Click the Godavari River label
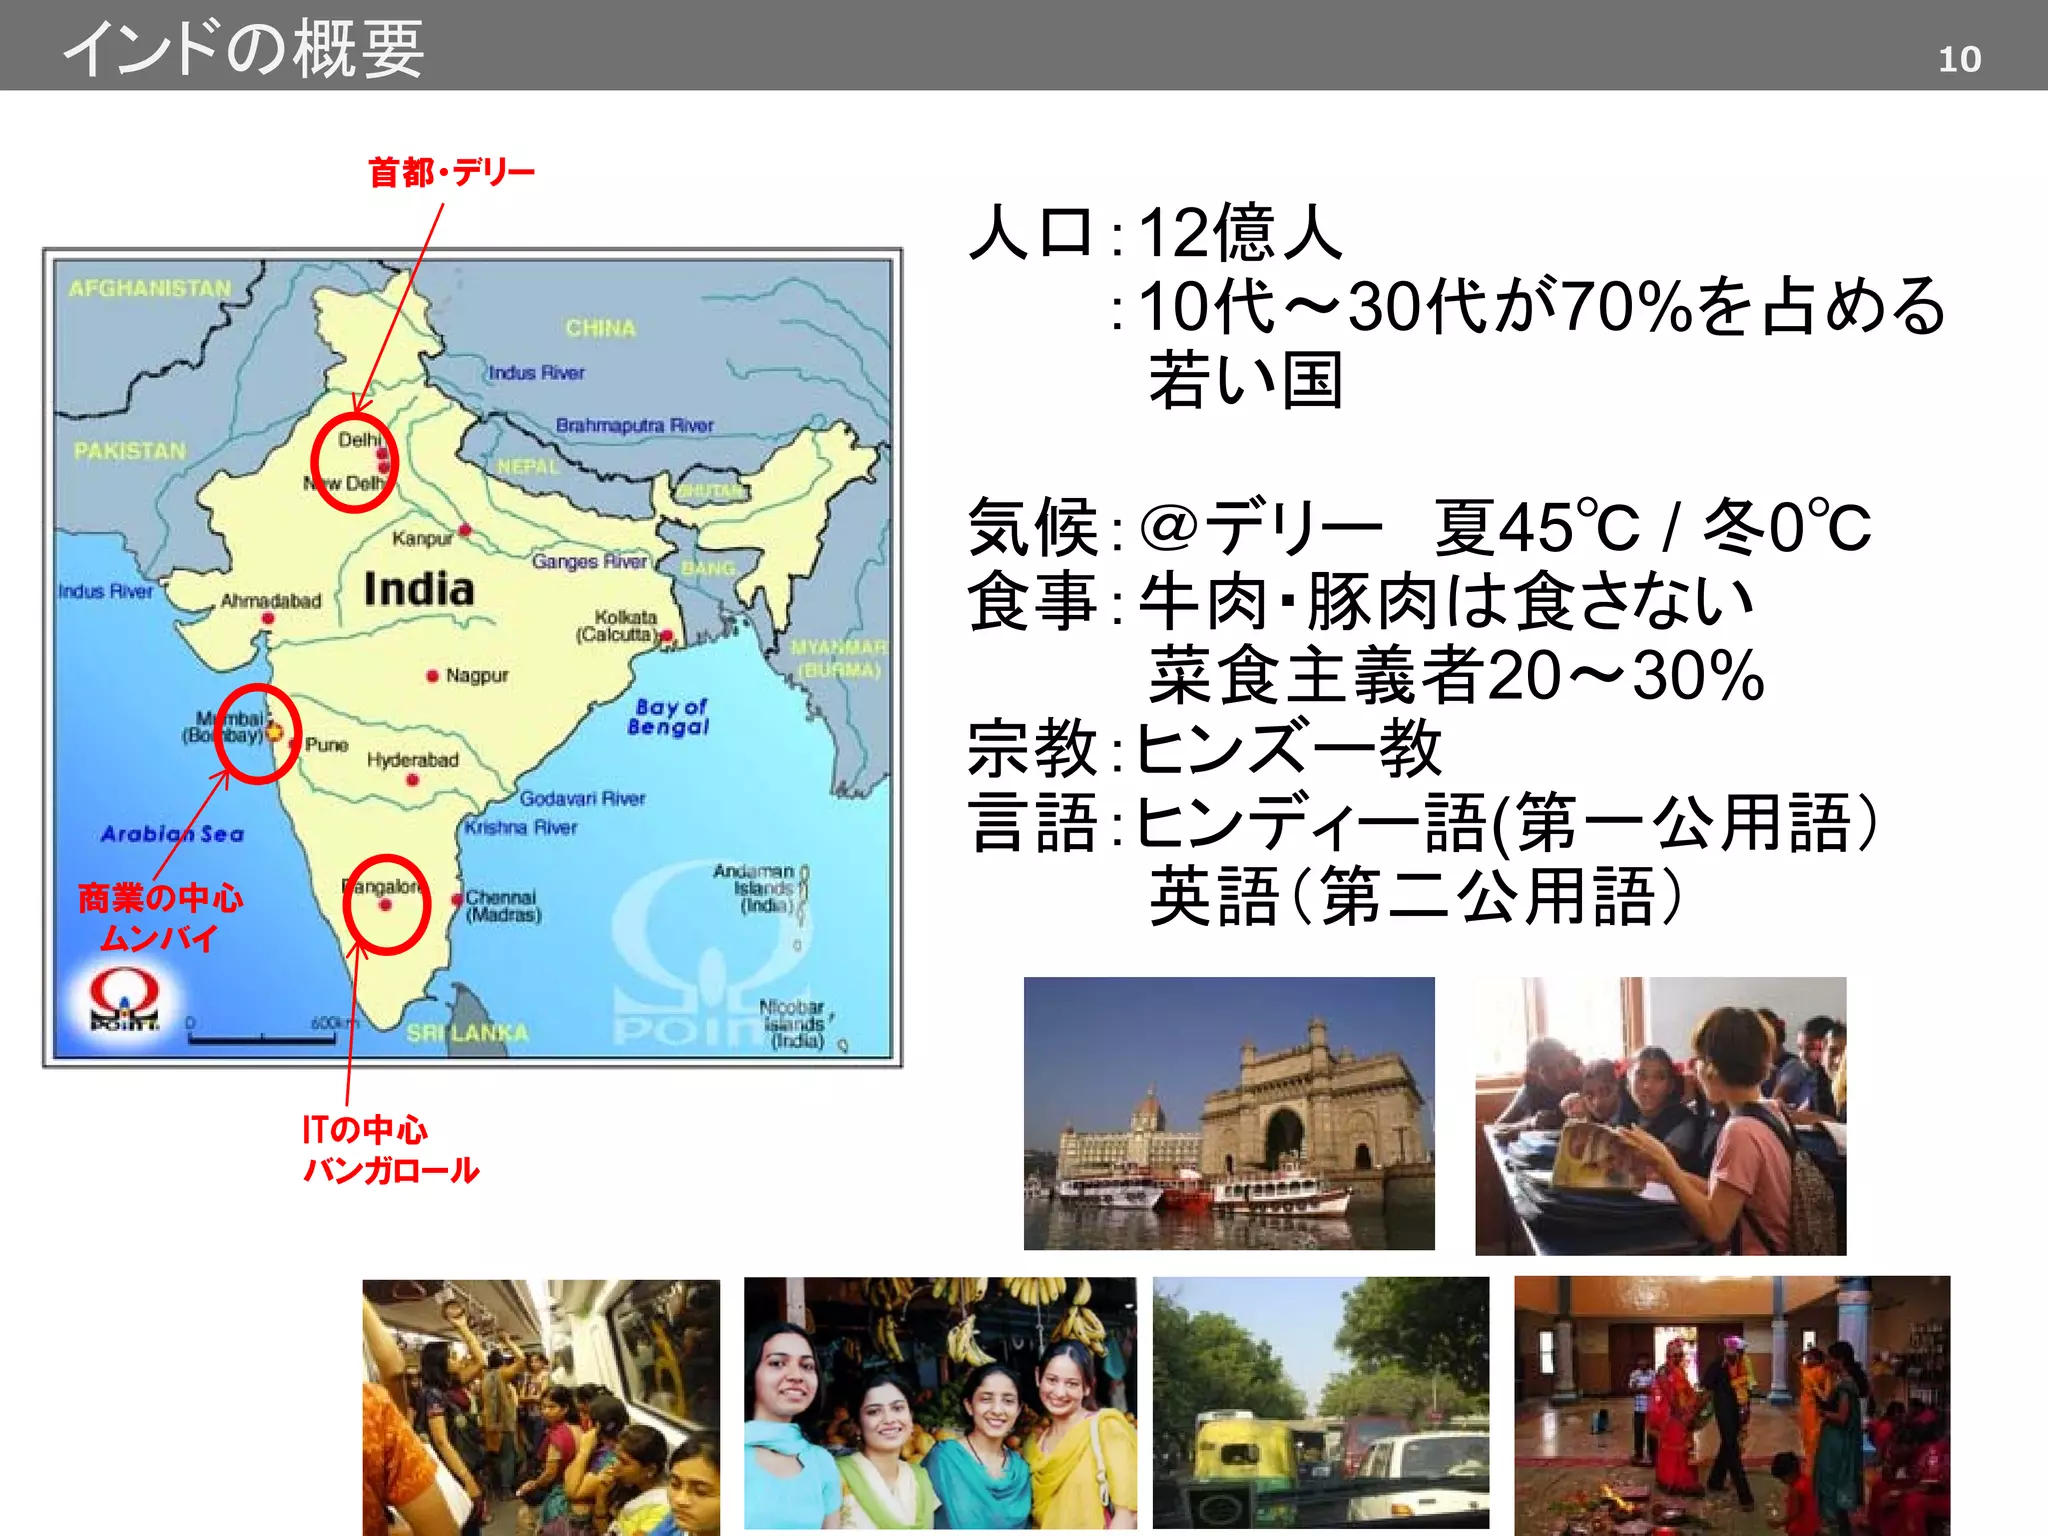This screenshot has height=1536, width=2048. [582, 798]
